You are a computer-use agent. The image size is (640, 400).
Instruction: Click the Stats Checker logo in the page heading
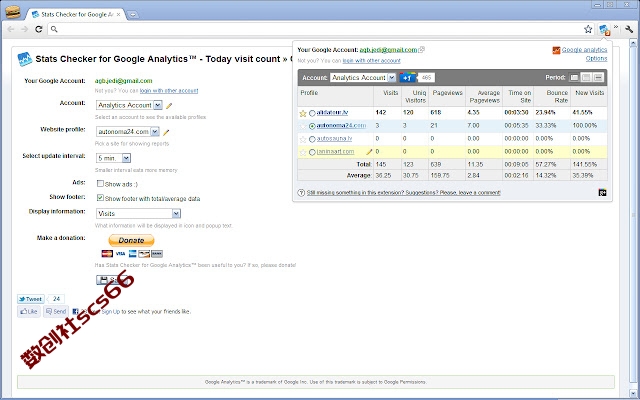point(24,59)
